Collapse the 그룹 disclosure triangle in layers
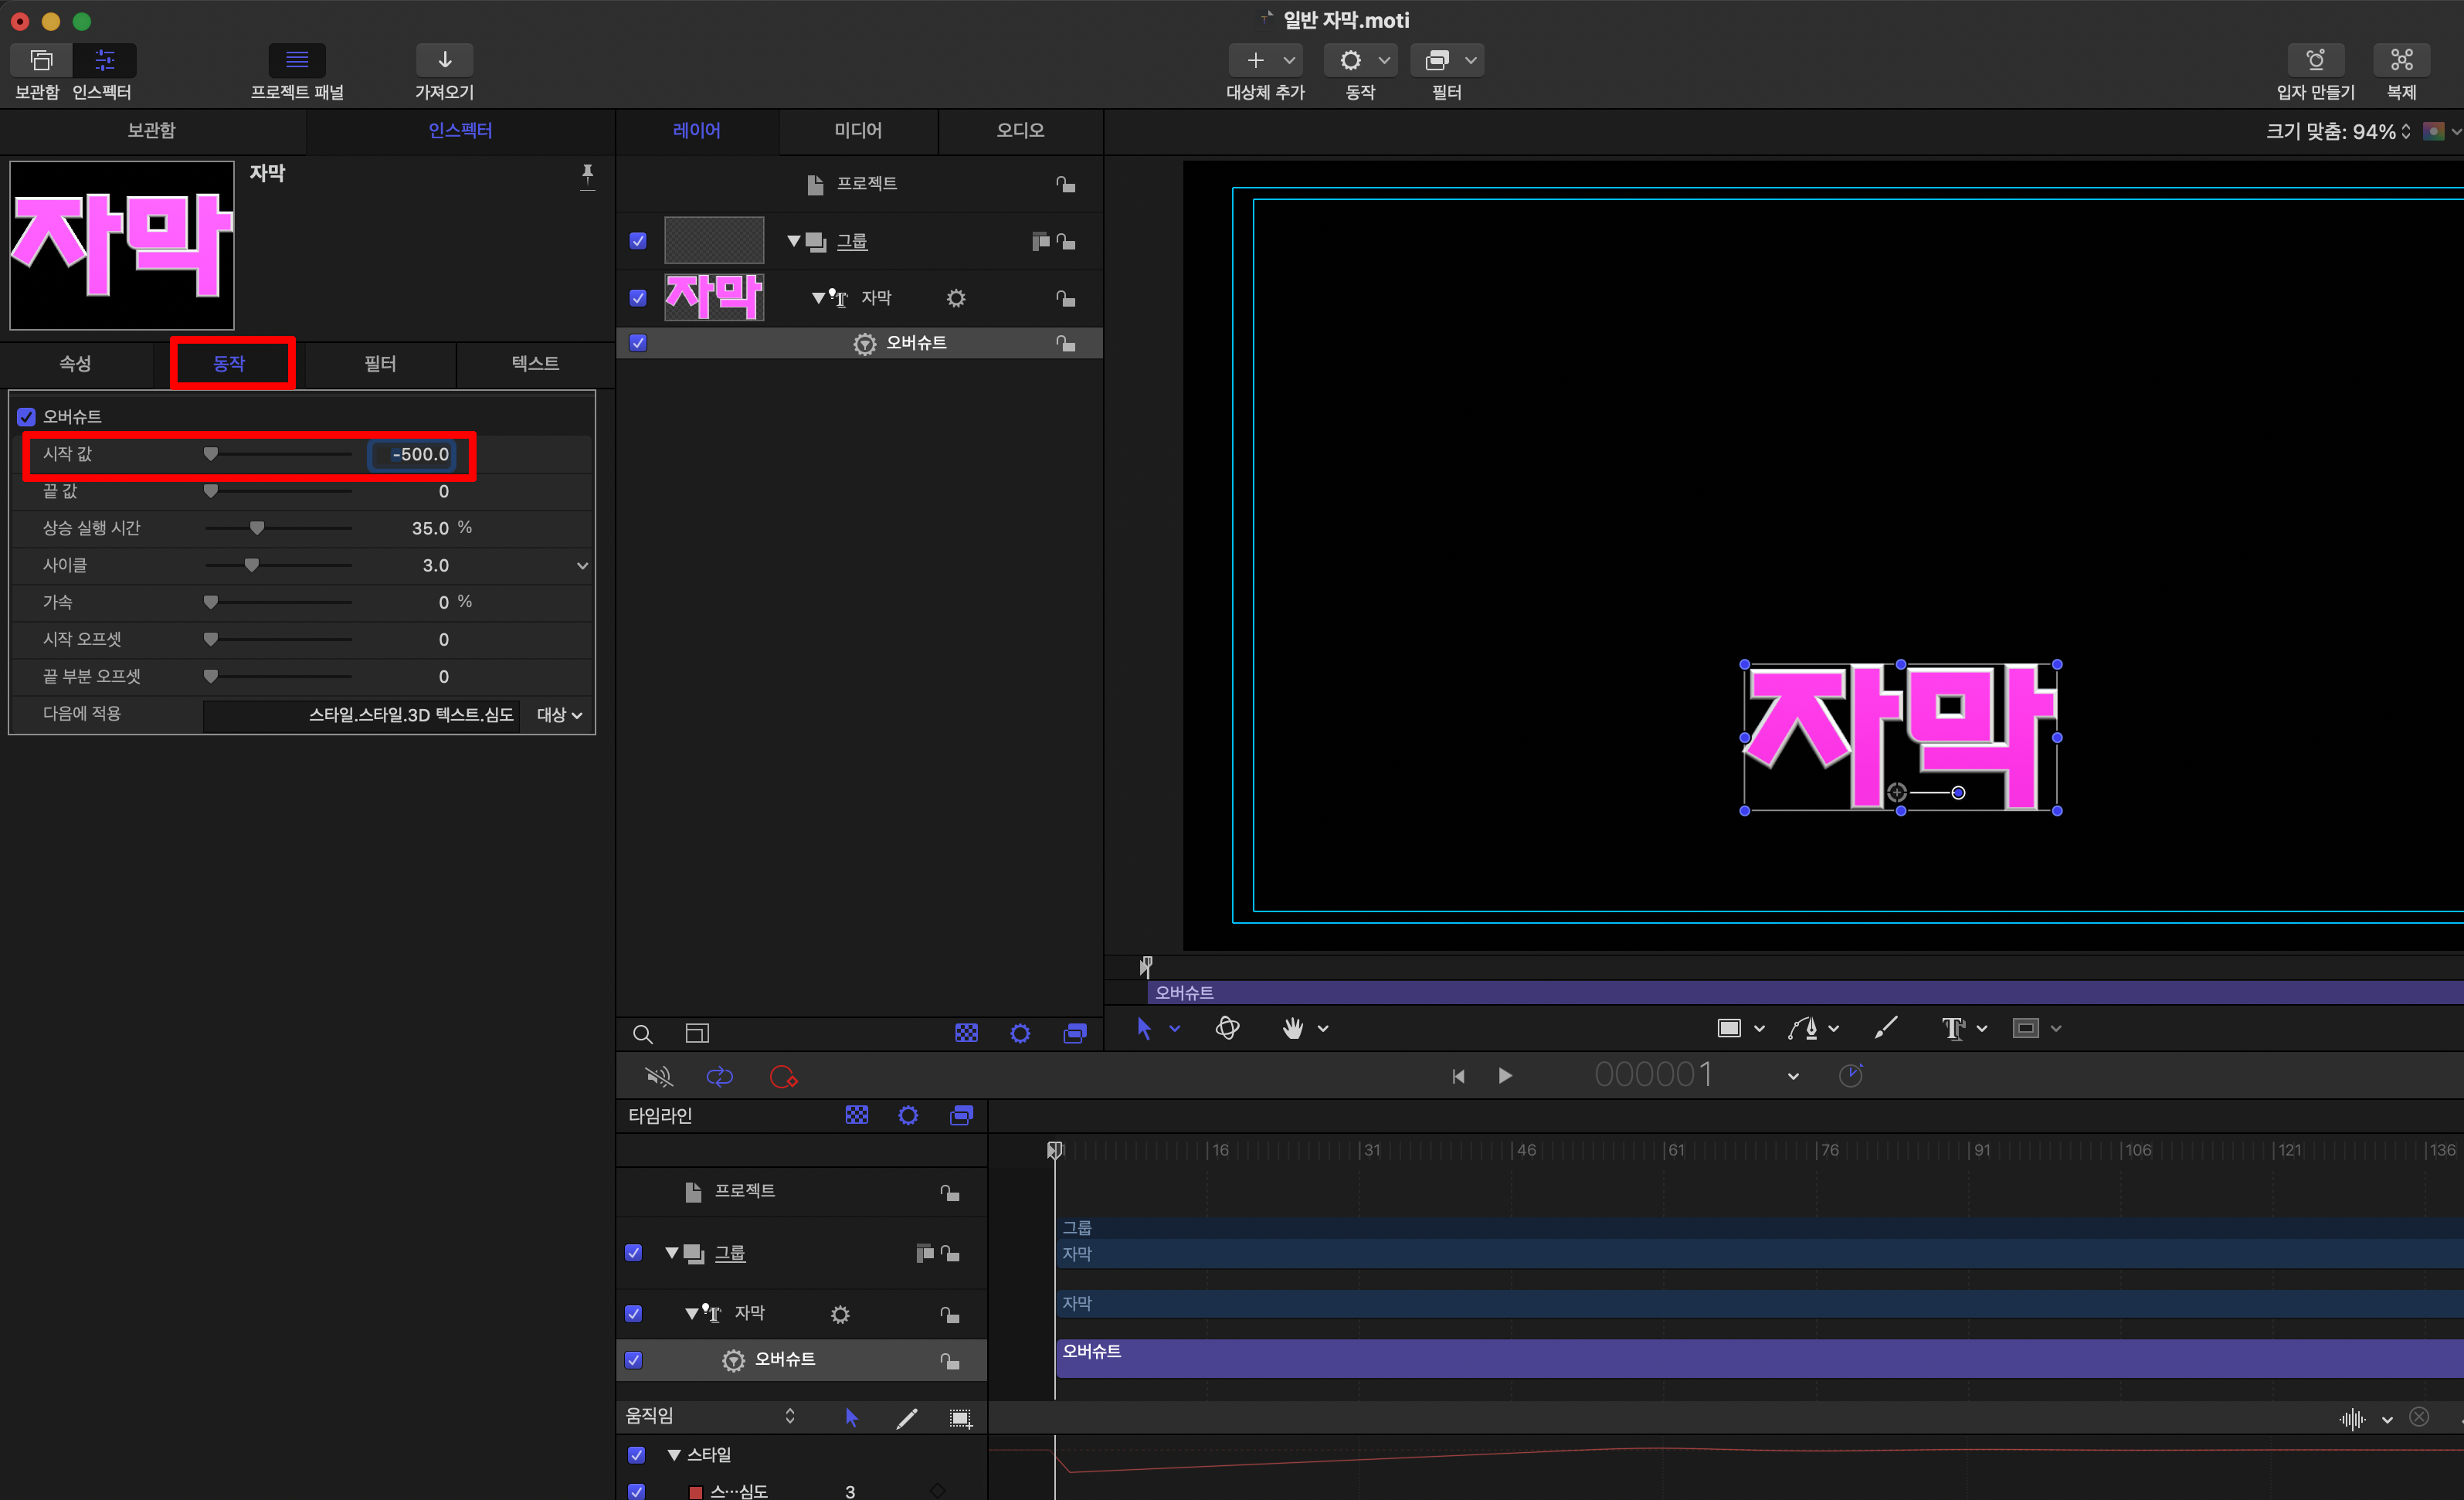Viewport: 2464px width, 1500px height. 793,241
